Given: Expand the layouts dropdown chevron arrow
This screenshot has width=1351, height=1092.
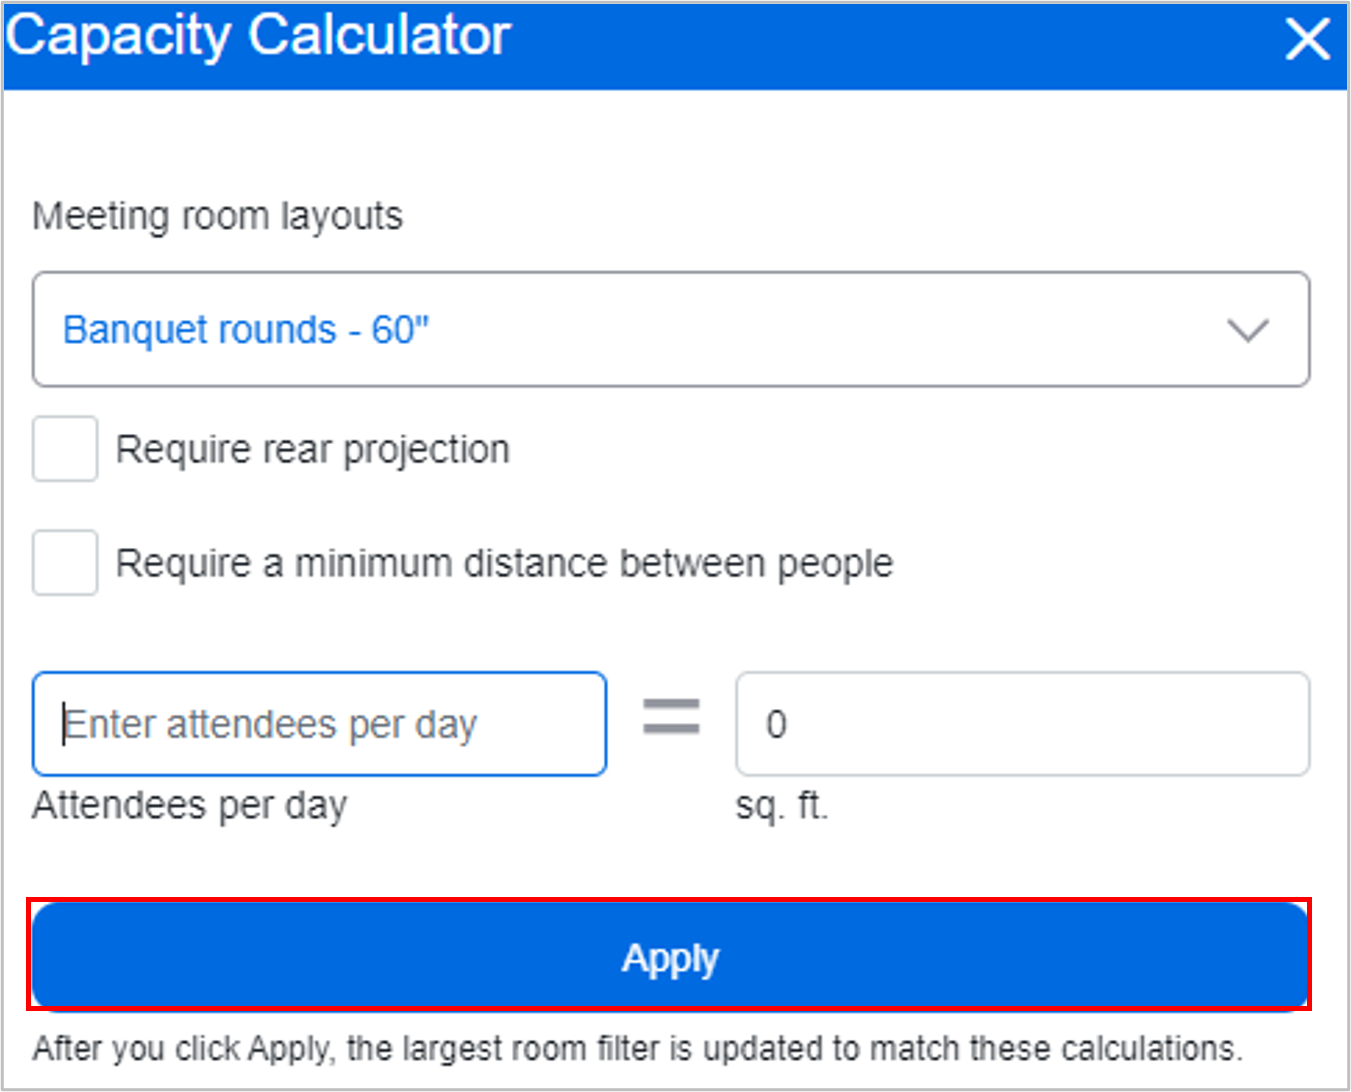Looking at the screenshot, I should coord(1247,330).
